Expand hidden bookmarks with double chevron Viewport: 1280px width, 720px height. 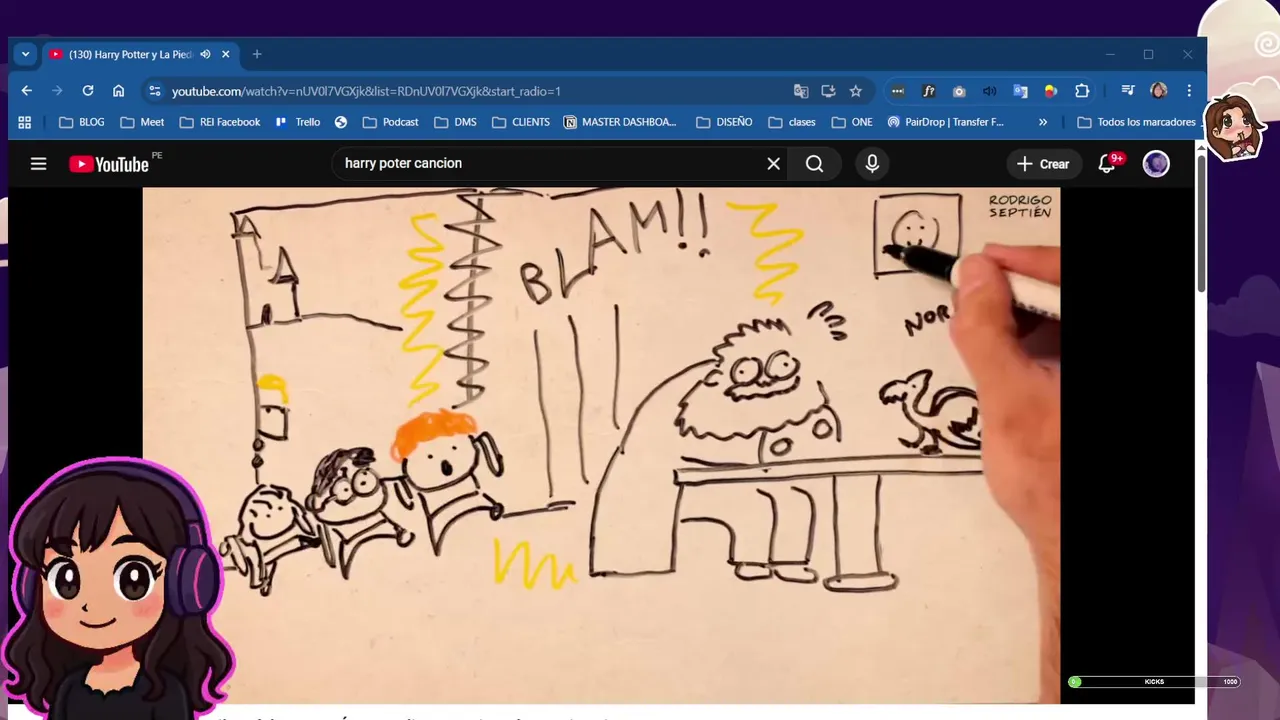[x=1043, y=122]
